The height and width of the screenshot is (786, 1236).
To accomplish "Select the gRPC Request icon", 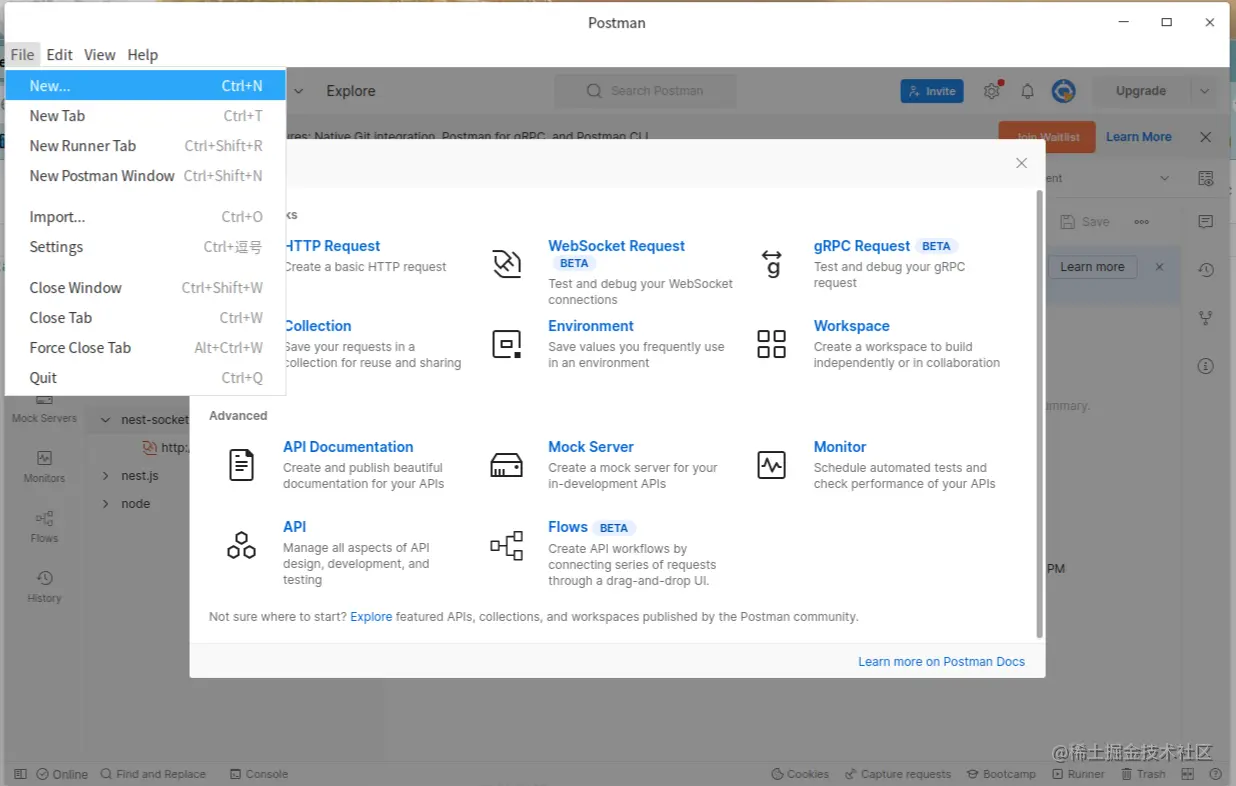I will coord(772,264).
